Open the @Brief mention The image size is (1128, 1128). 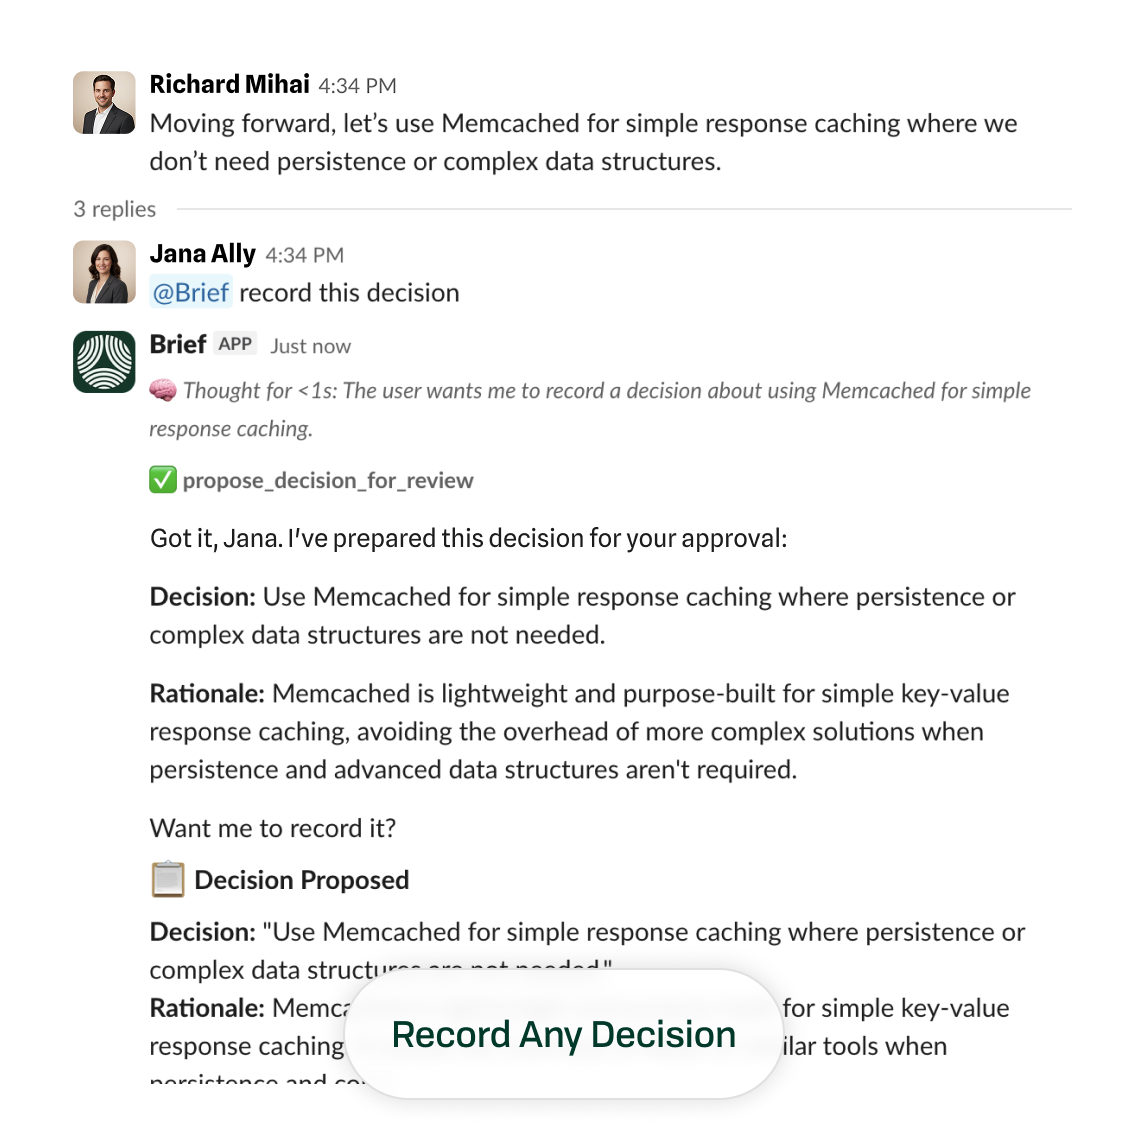190,292
